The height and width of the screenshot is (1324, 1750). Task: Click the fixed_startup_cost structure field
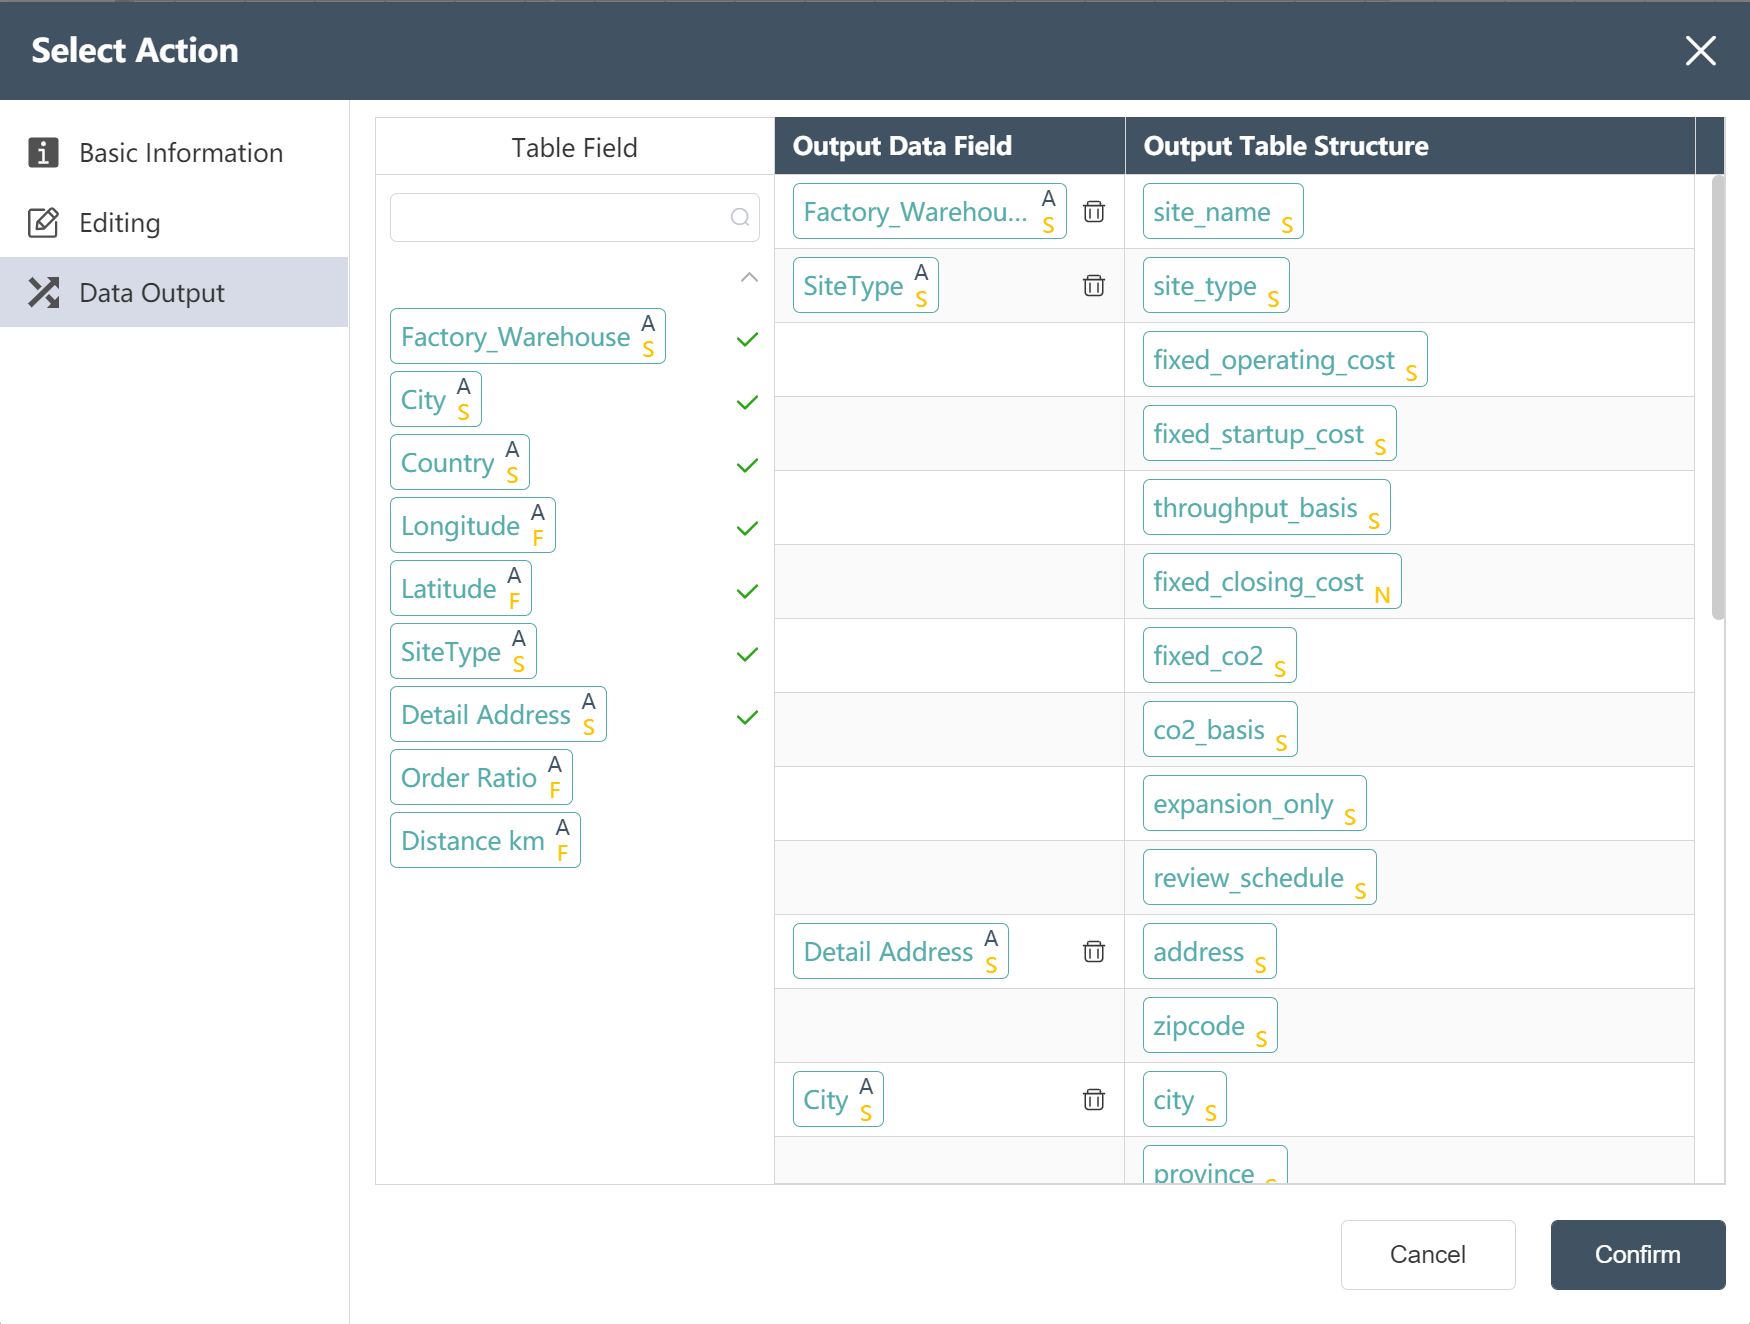[1270, 433]
